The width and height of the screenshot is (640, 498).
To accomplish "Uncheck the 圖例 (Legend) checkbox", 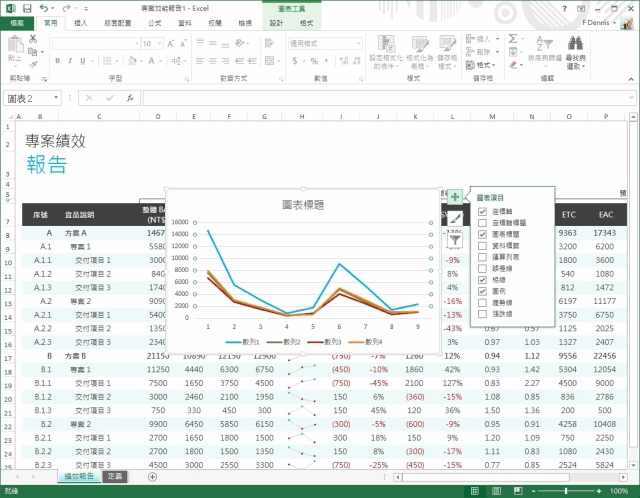I will [x=482, y=291].
